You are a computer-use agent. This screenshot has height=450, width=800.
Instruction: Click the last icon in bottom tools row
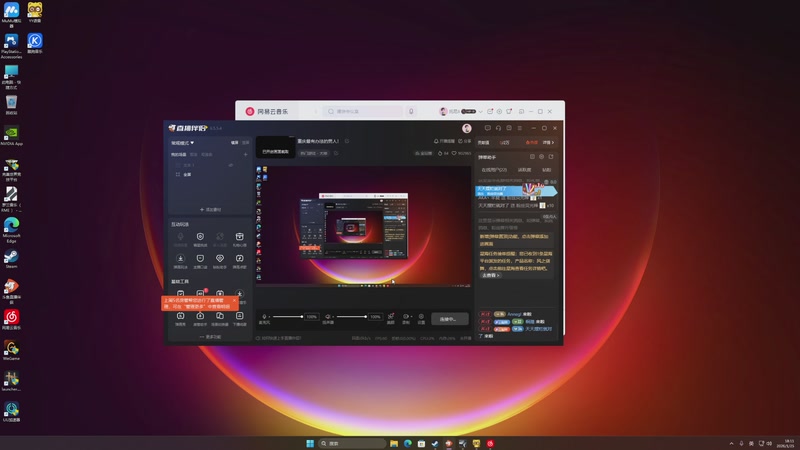[239, 316]
